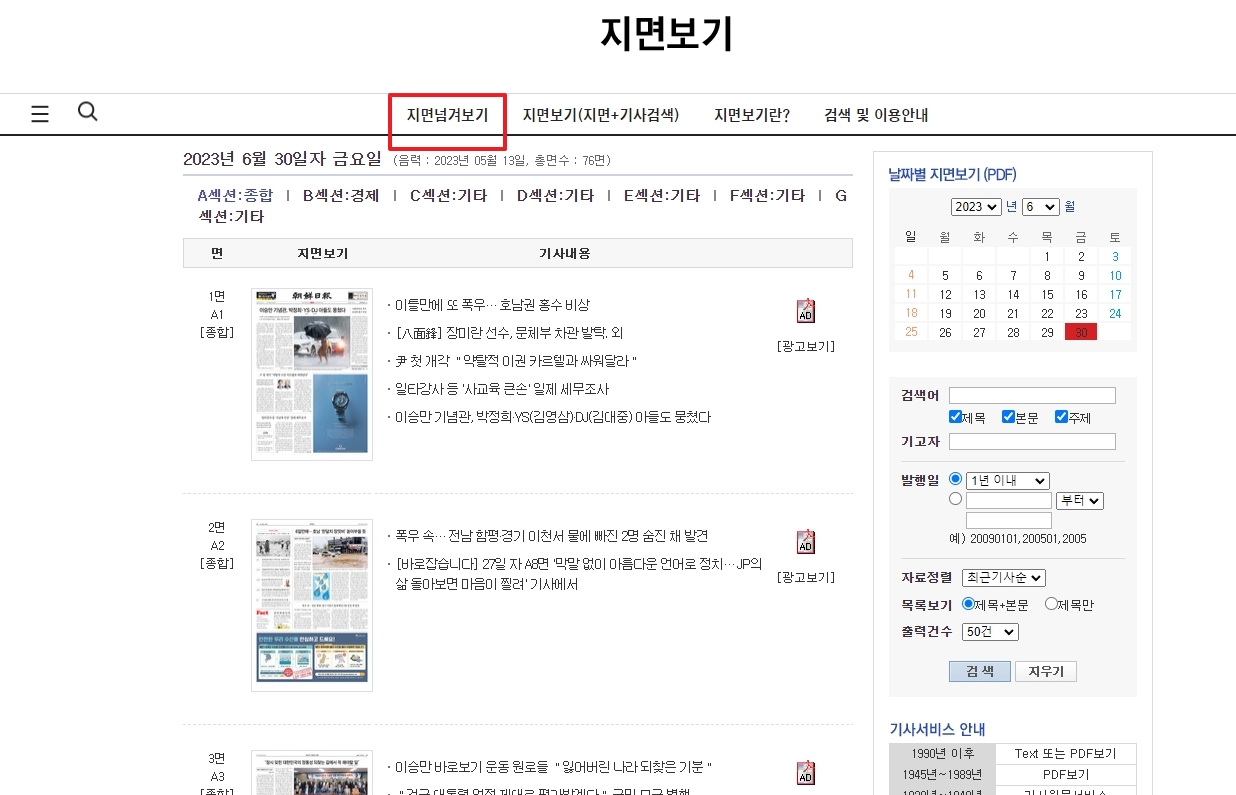Click the second date input below 부터
The image size is (1236, 795).
tap(1009, 520)
